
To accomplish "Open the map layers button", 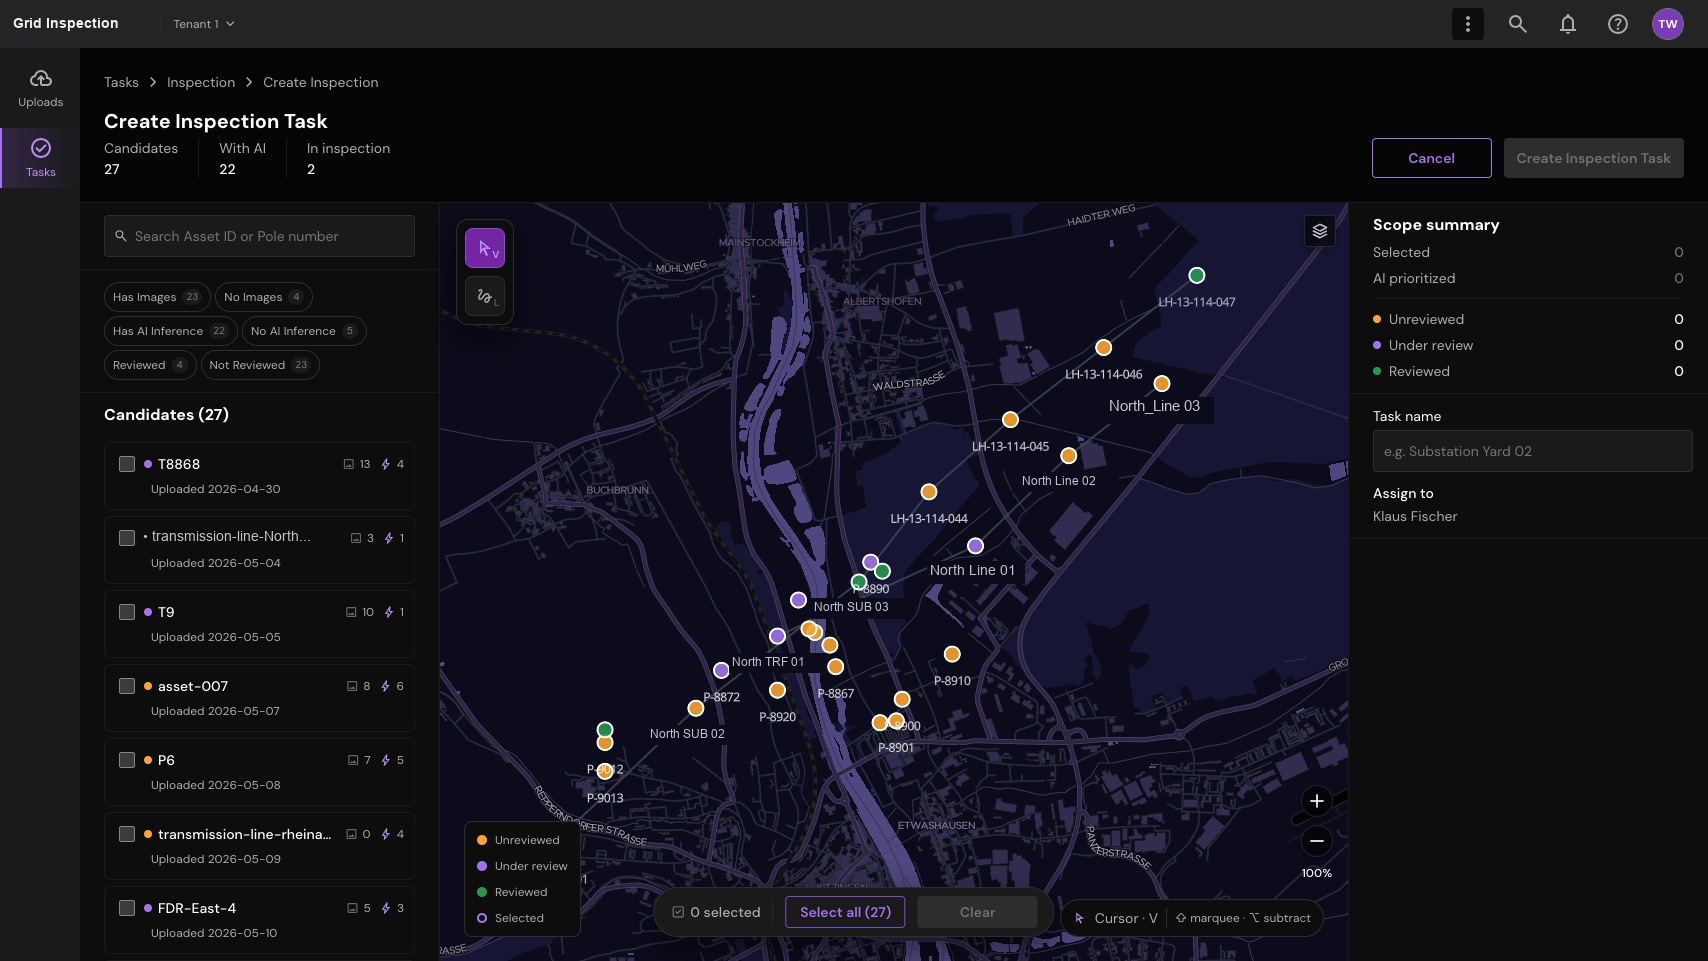I will (x=1320, y=231).
